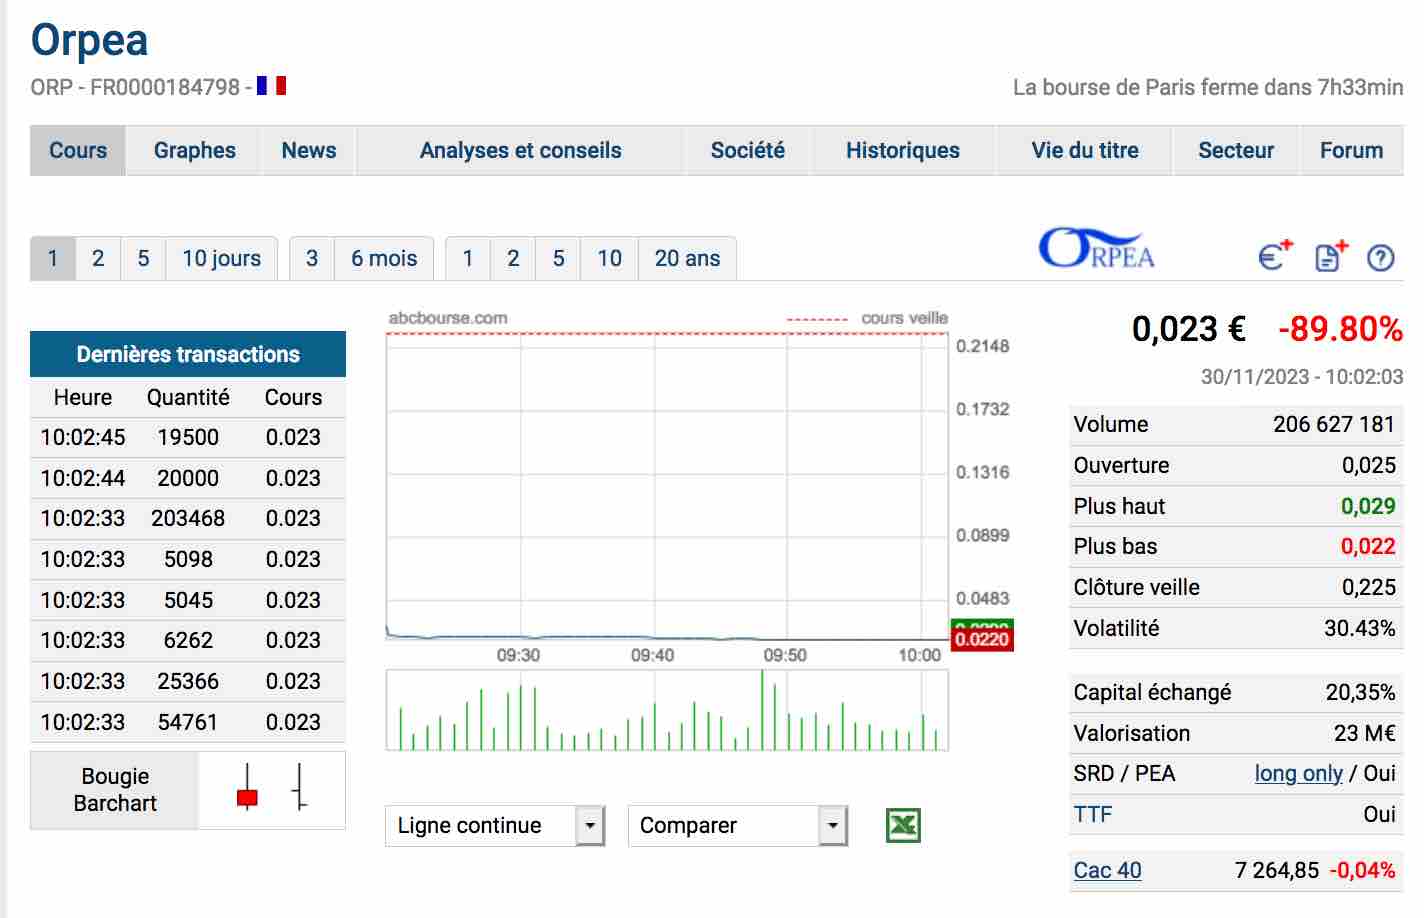This screenshot has width=1424, height=918.
Task: Select the 10:02:45 time cell
Action: (83, 437)
